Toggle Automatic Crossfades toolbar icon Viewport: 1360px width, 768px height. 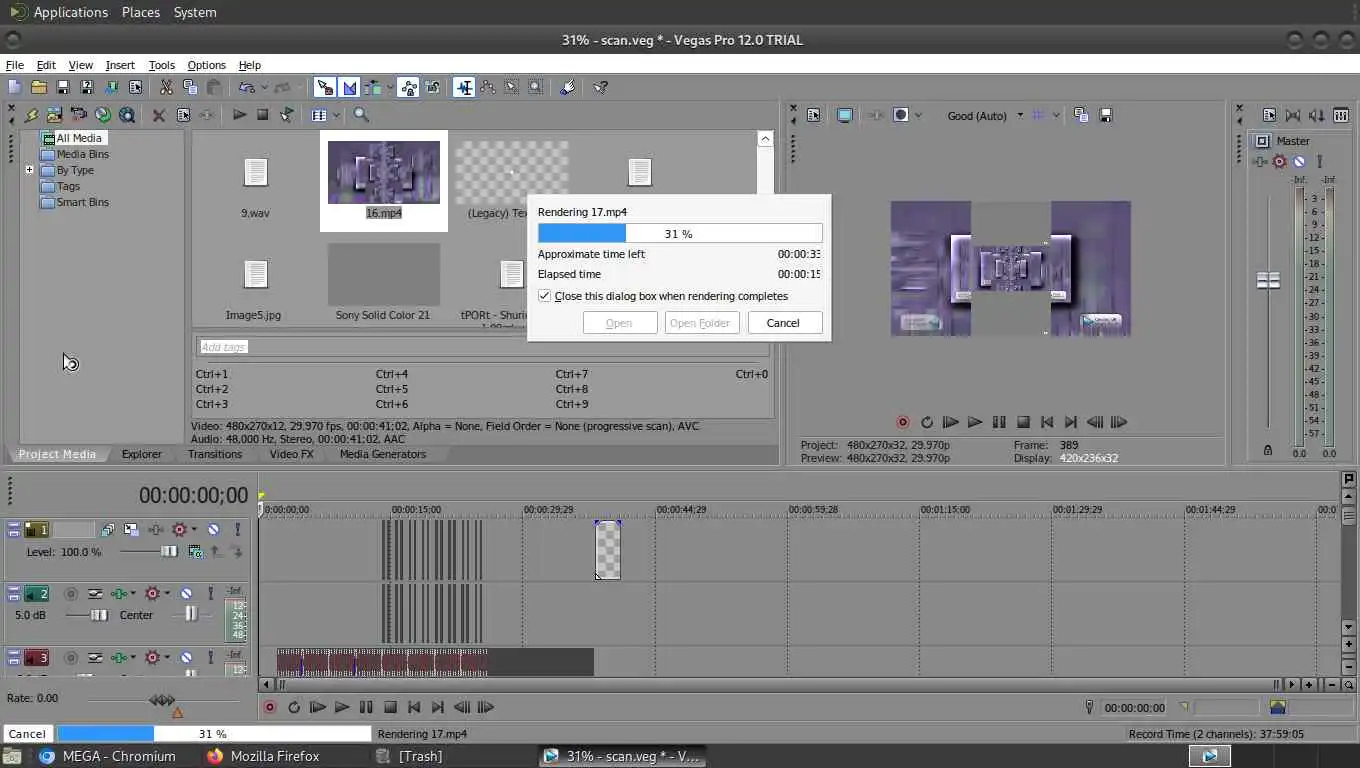pos(349,88)
